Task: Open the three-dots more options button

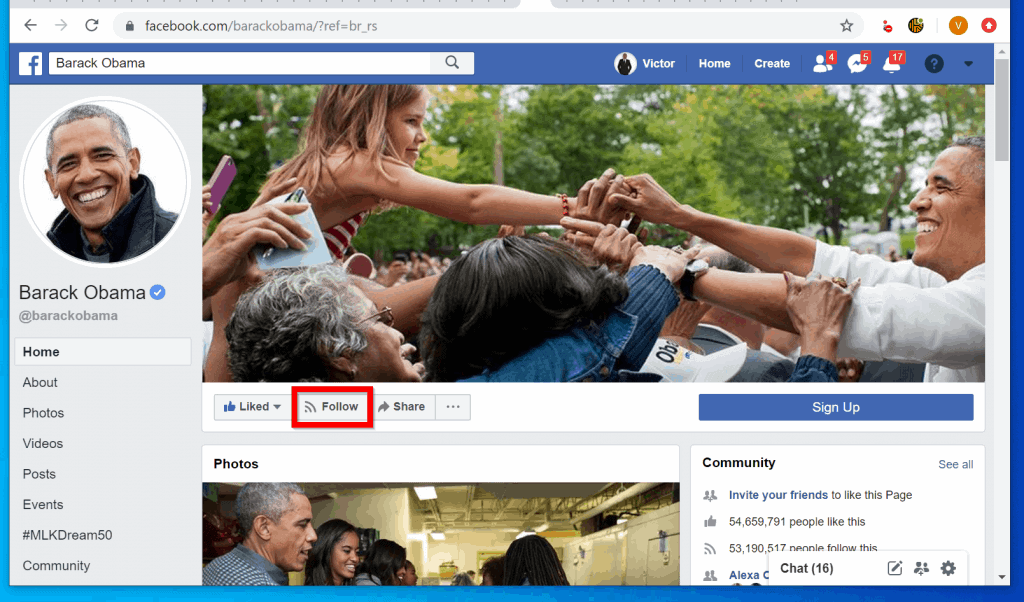Action: pos(453,407)
